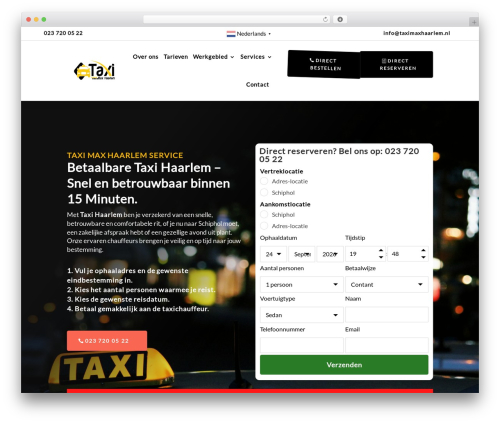This screenshot has width=500, height=423.
Task: Click the Taxi Max Haarlem Service text
Action: [x=125, y=155]
